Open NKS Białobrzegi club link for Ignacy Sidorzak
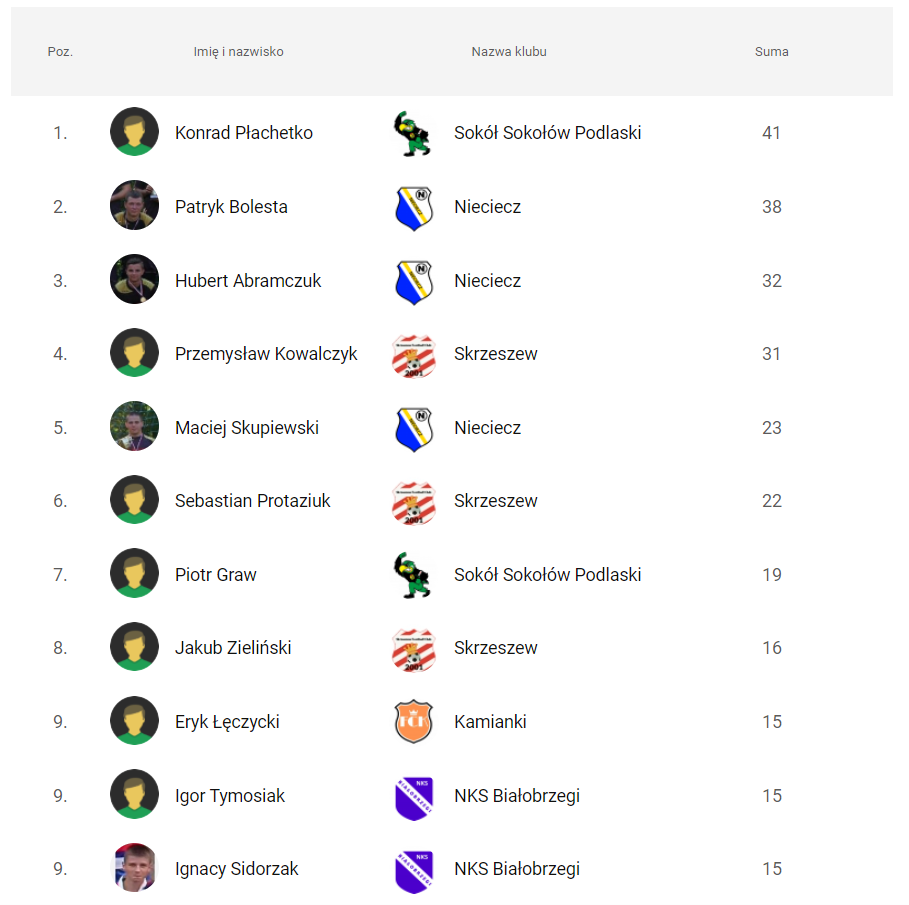Viewport: 909px width, 905px height. [517, 869]
